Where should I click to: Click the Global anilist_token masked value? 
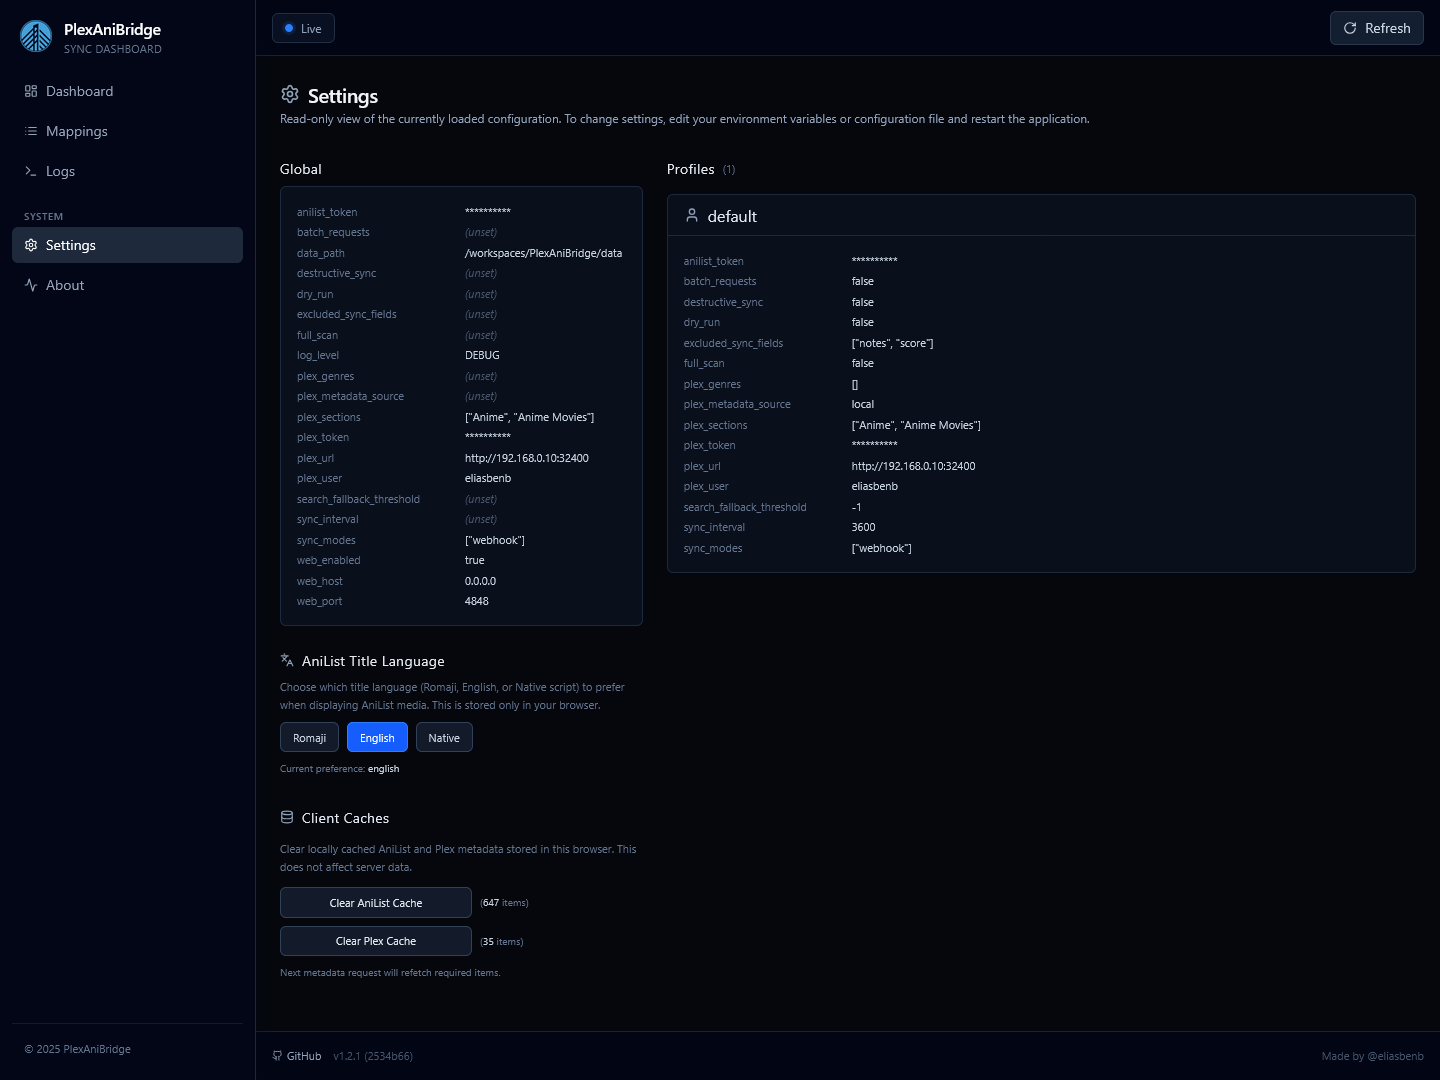coord(488,212)
